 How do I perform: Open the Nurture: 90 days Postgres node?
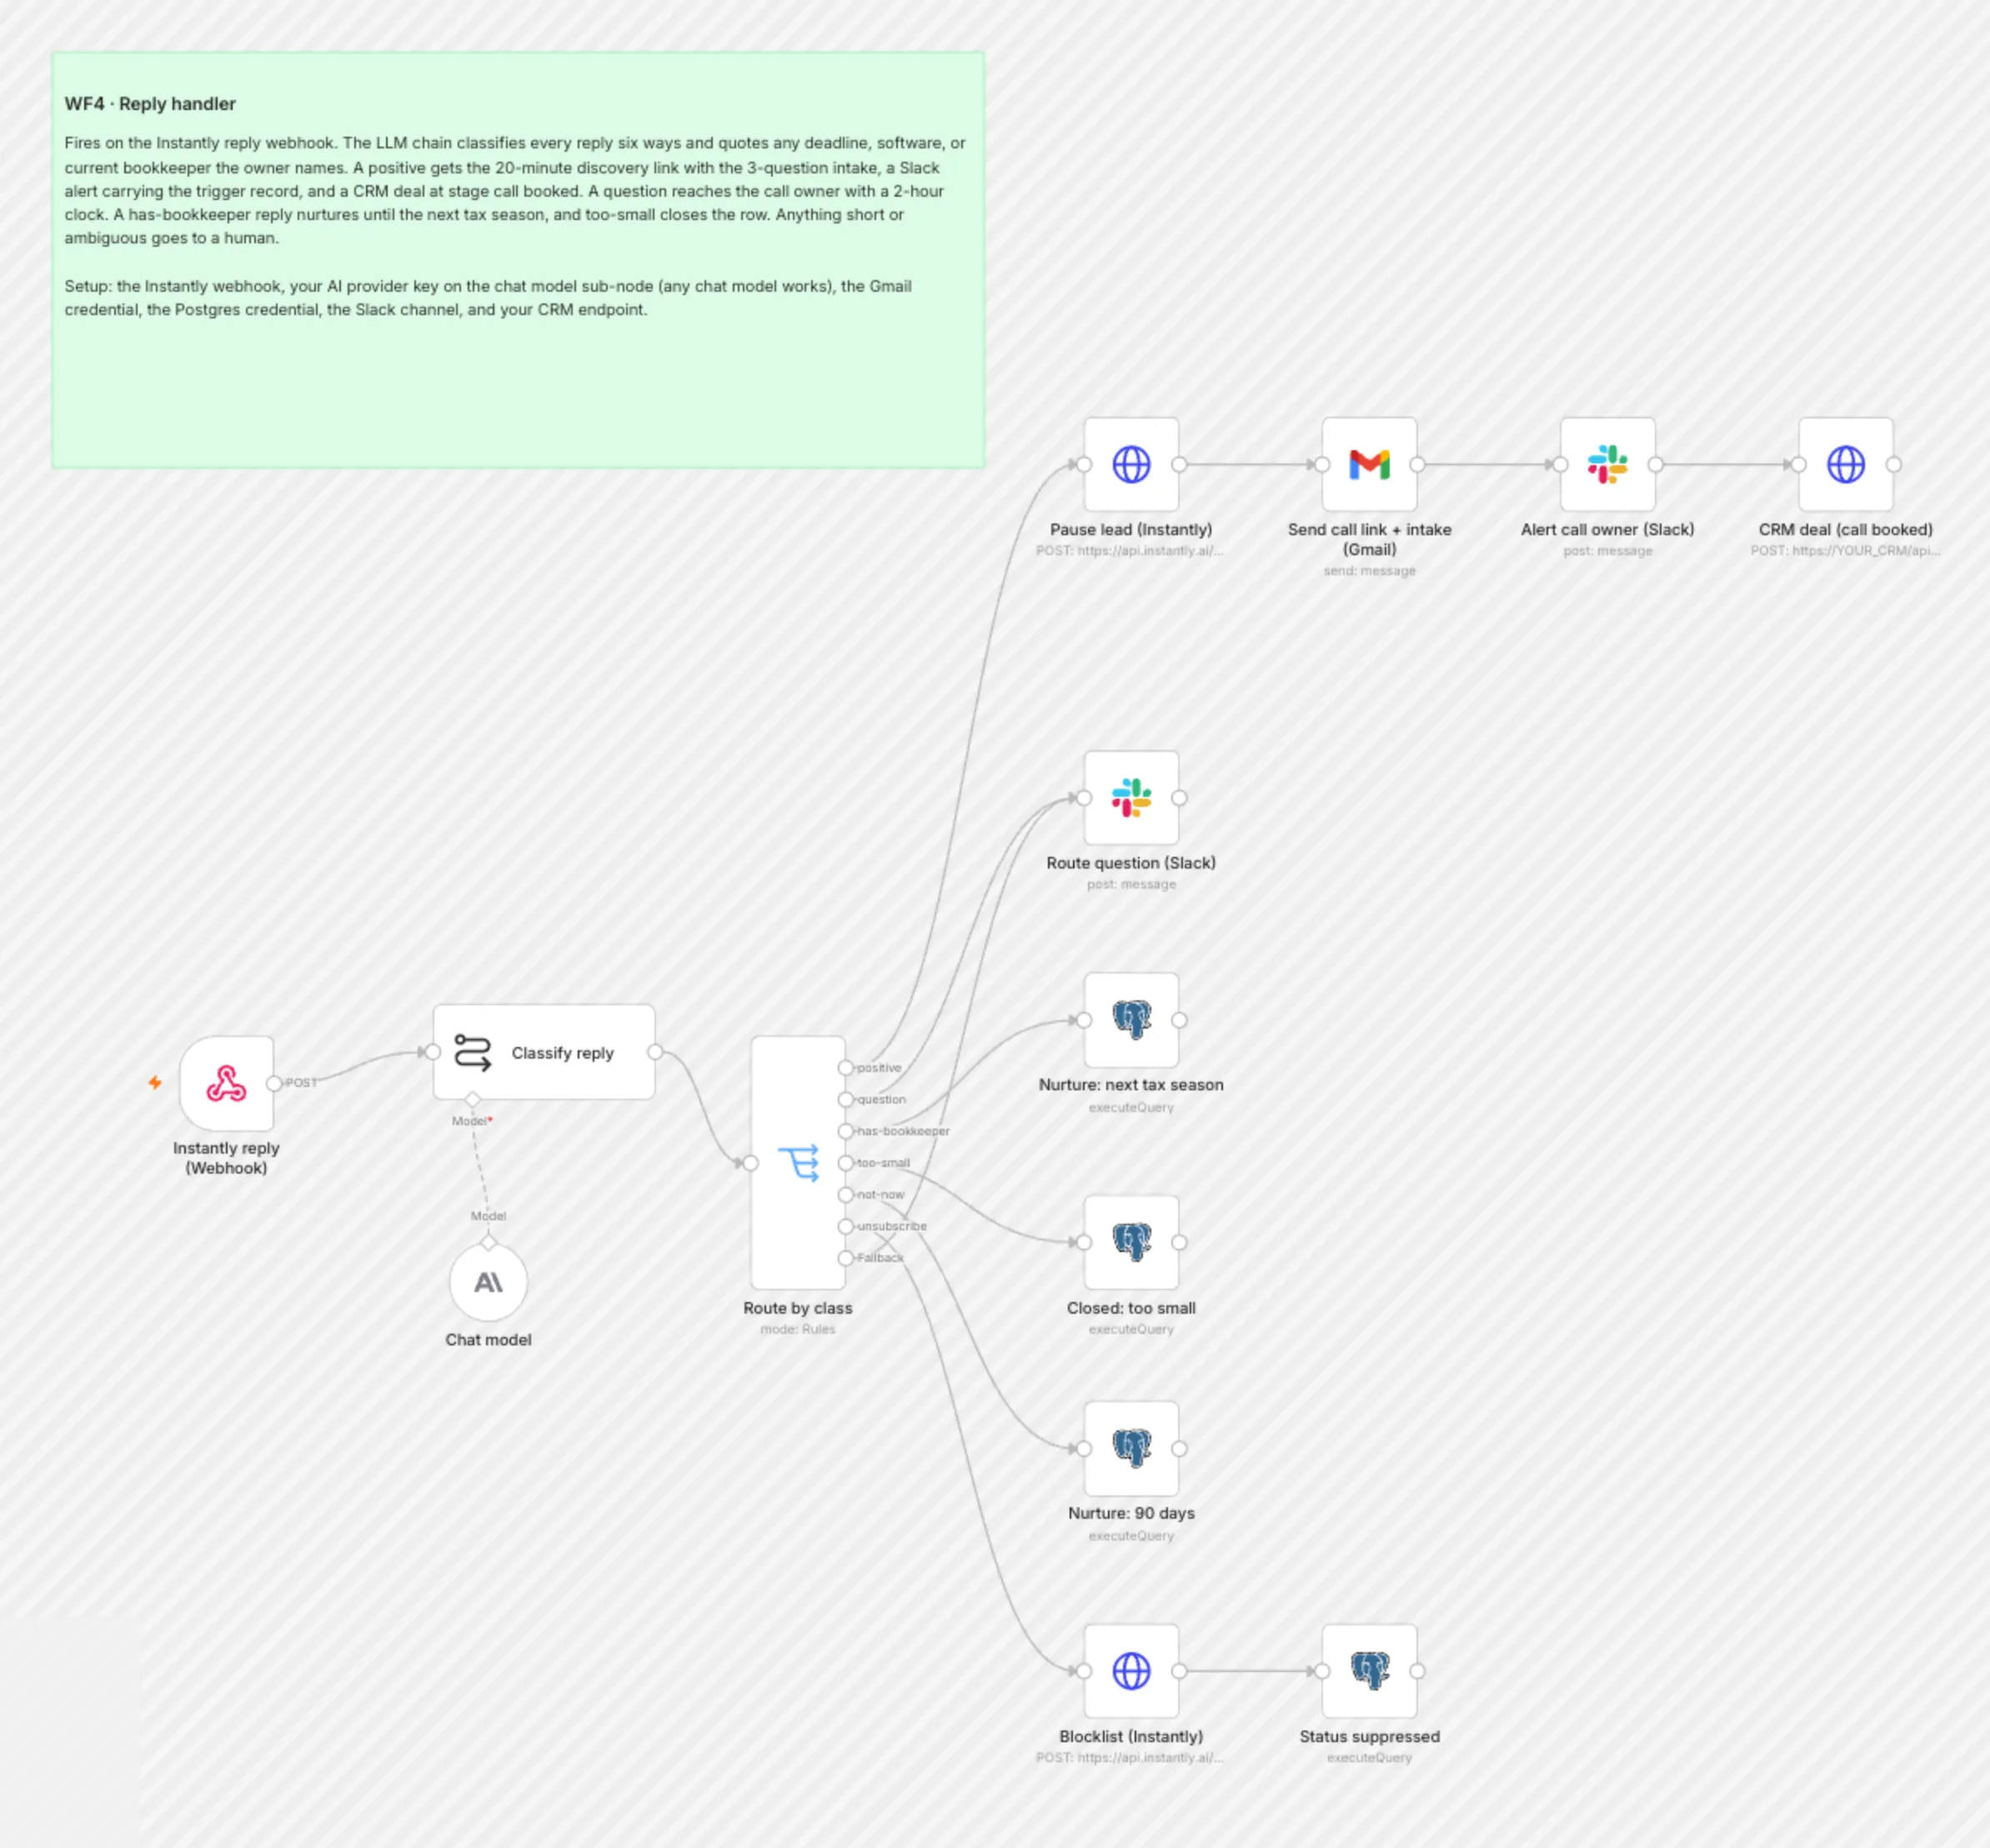[1131, 1448]
